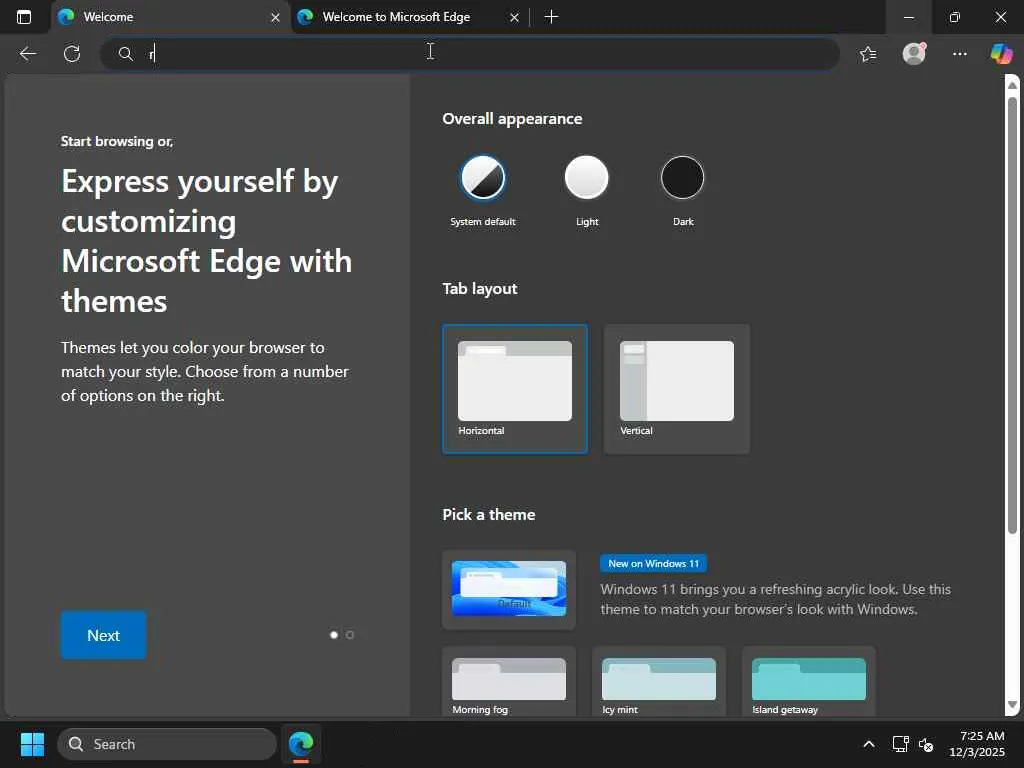The image size is (1024, 768).
Task: Add a new tab with plus icon
Action: pos(551,17)
